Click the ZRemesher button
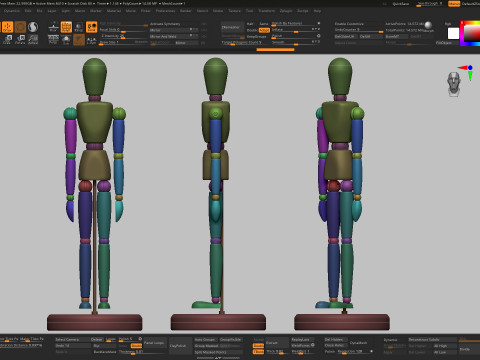This screenshot has width=480, height=360. click(x=232, y=27)
